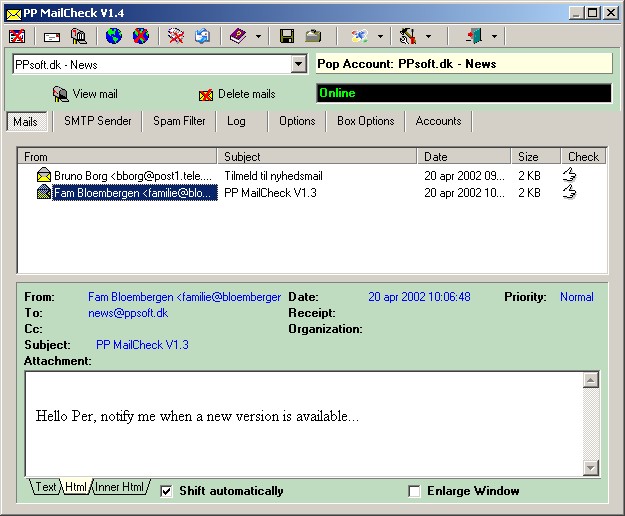Click the date value 20 apr 2002 10:06:48
This screenshot has width=625, height=516.
point(419,297)
